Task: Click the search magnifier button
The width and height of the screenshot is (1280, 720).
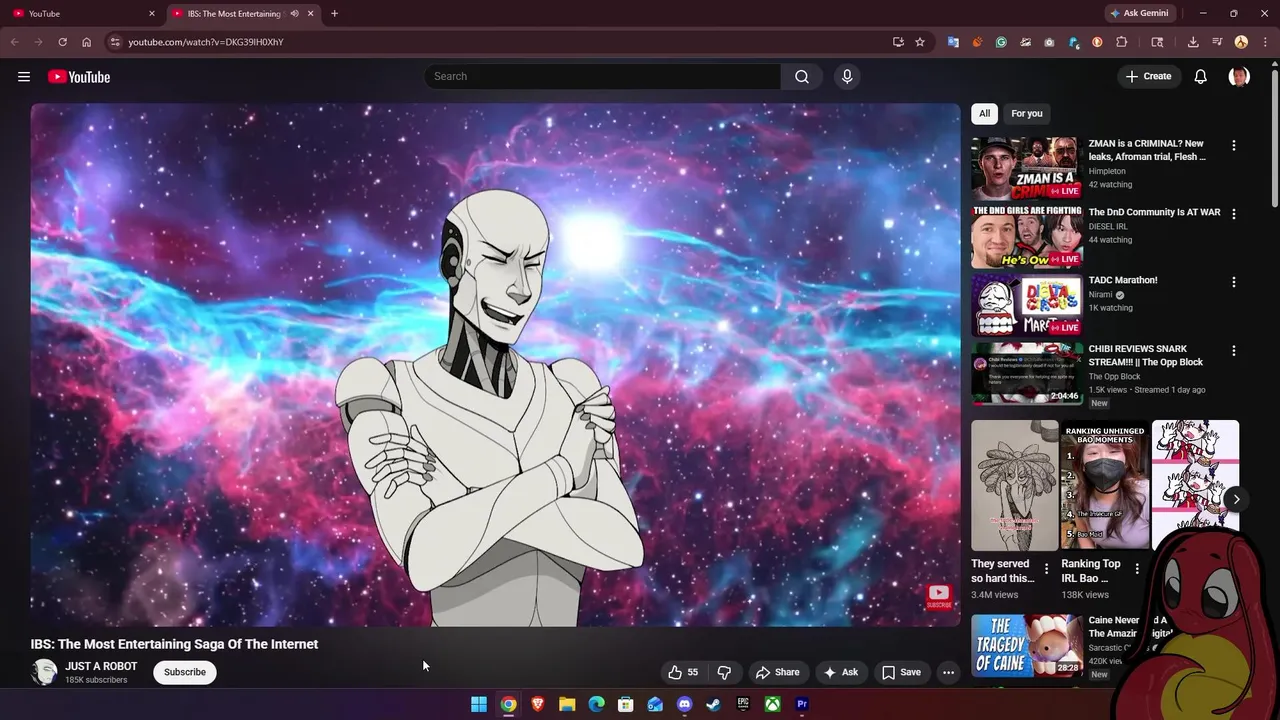Action: [802, 77]
